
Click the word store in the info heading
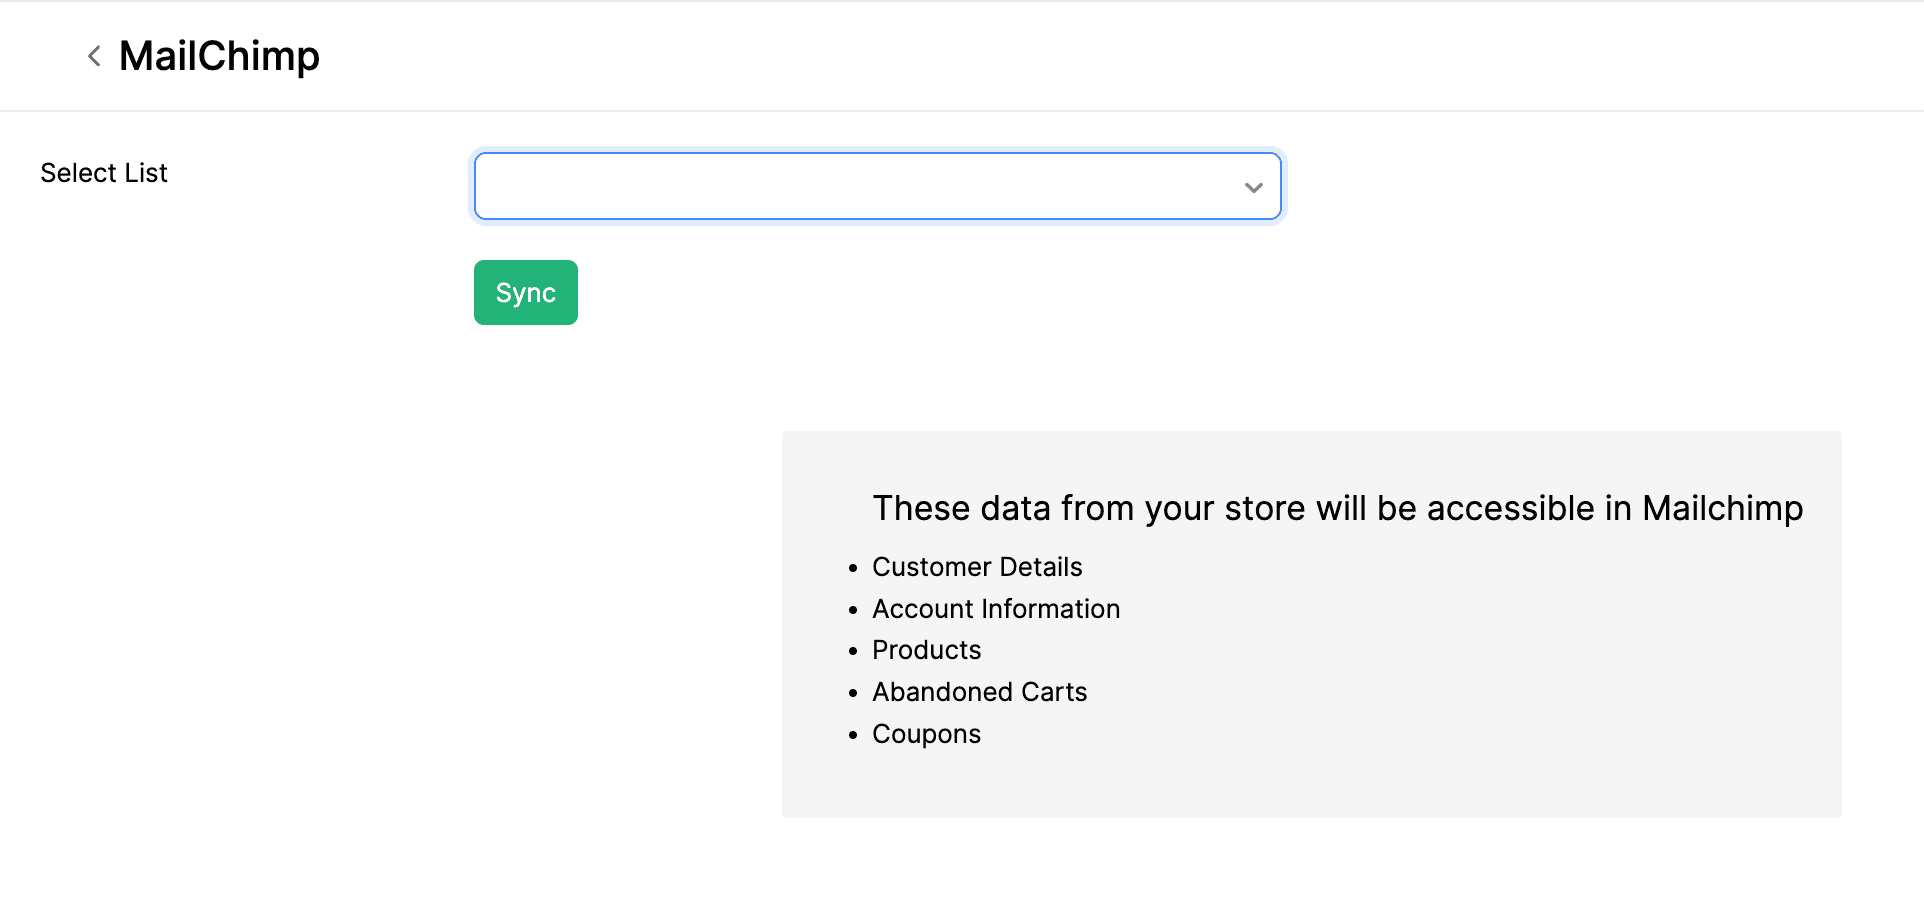coord(1264,508)
